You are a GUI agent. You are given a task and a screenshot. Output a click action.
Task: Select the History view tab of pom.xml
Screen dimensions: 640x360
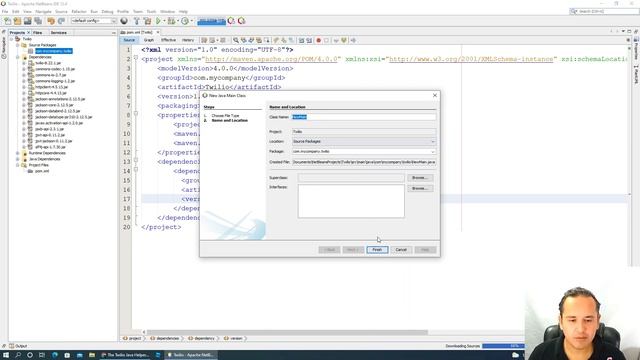click(188, 40)
